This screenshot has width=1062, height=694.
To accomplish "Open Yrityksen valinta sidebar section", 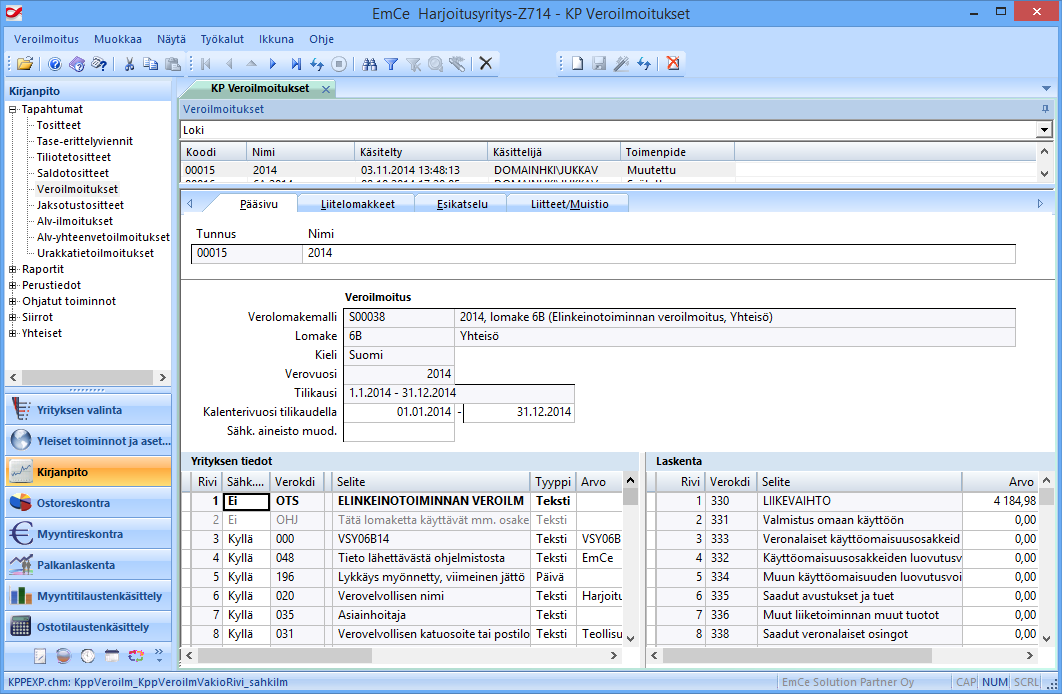I will [x=88, y=410].
